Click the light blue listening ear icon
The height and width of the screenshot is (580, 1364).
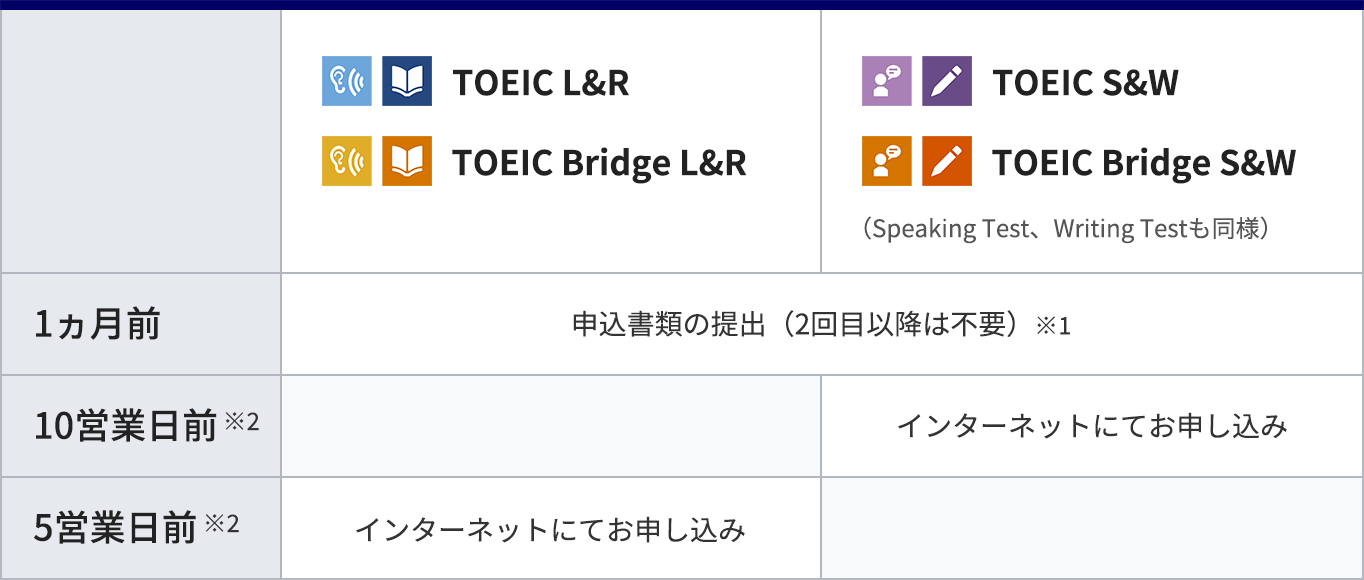pos(347,81)
